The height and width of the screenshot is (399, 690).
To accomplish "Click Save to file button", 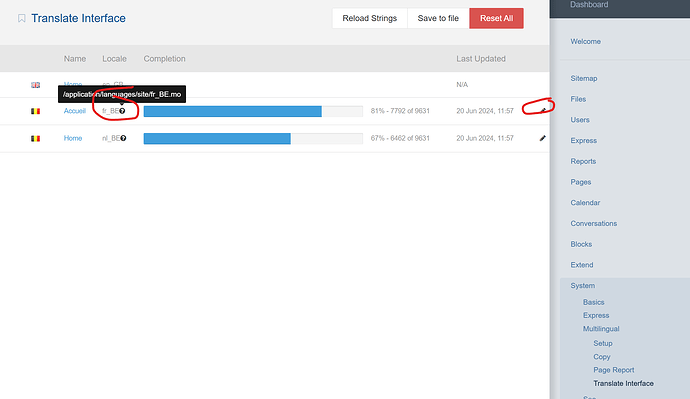I will [438, 18].
